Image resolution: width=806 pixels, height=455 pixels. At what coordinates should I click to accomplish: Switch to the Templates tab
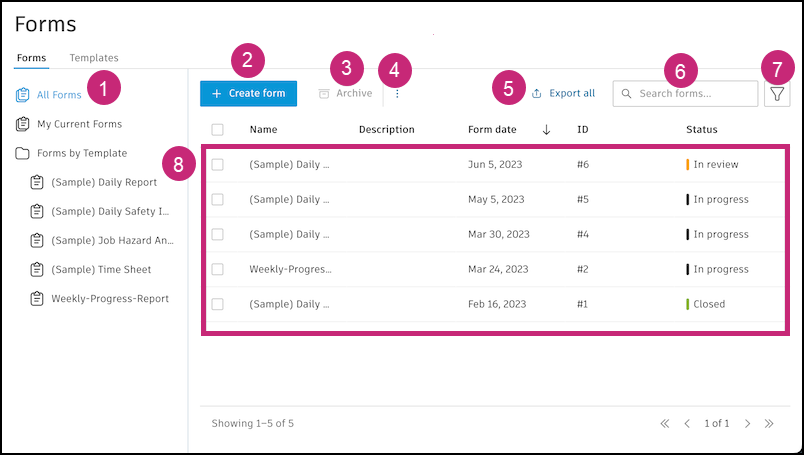tap(94, 58)
